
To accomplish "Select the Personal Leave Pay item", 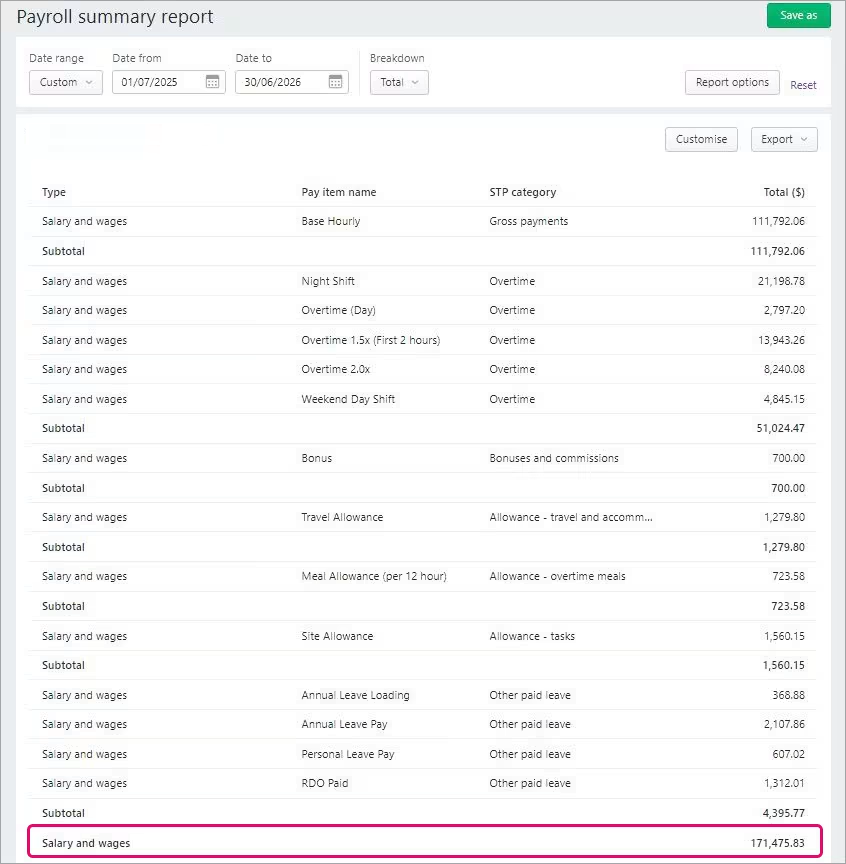I will tap(348, 754).
